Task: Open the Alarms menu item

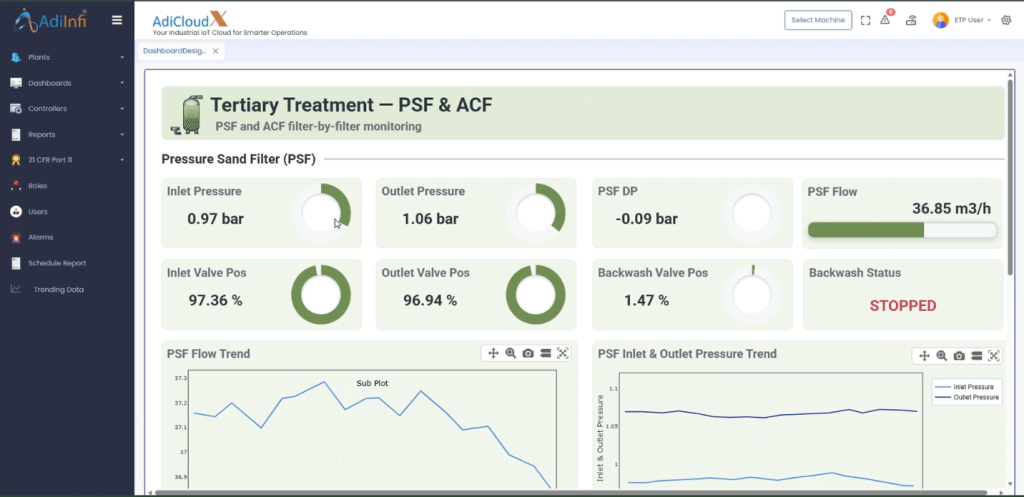Action: pyautogui.click(x=40, y=238)
